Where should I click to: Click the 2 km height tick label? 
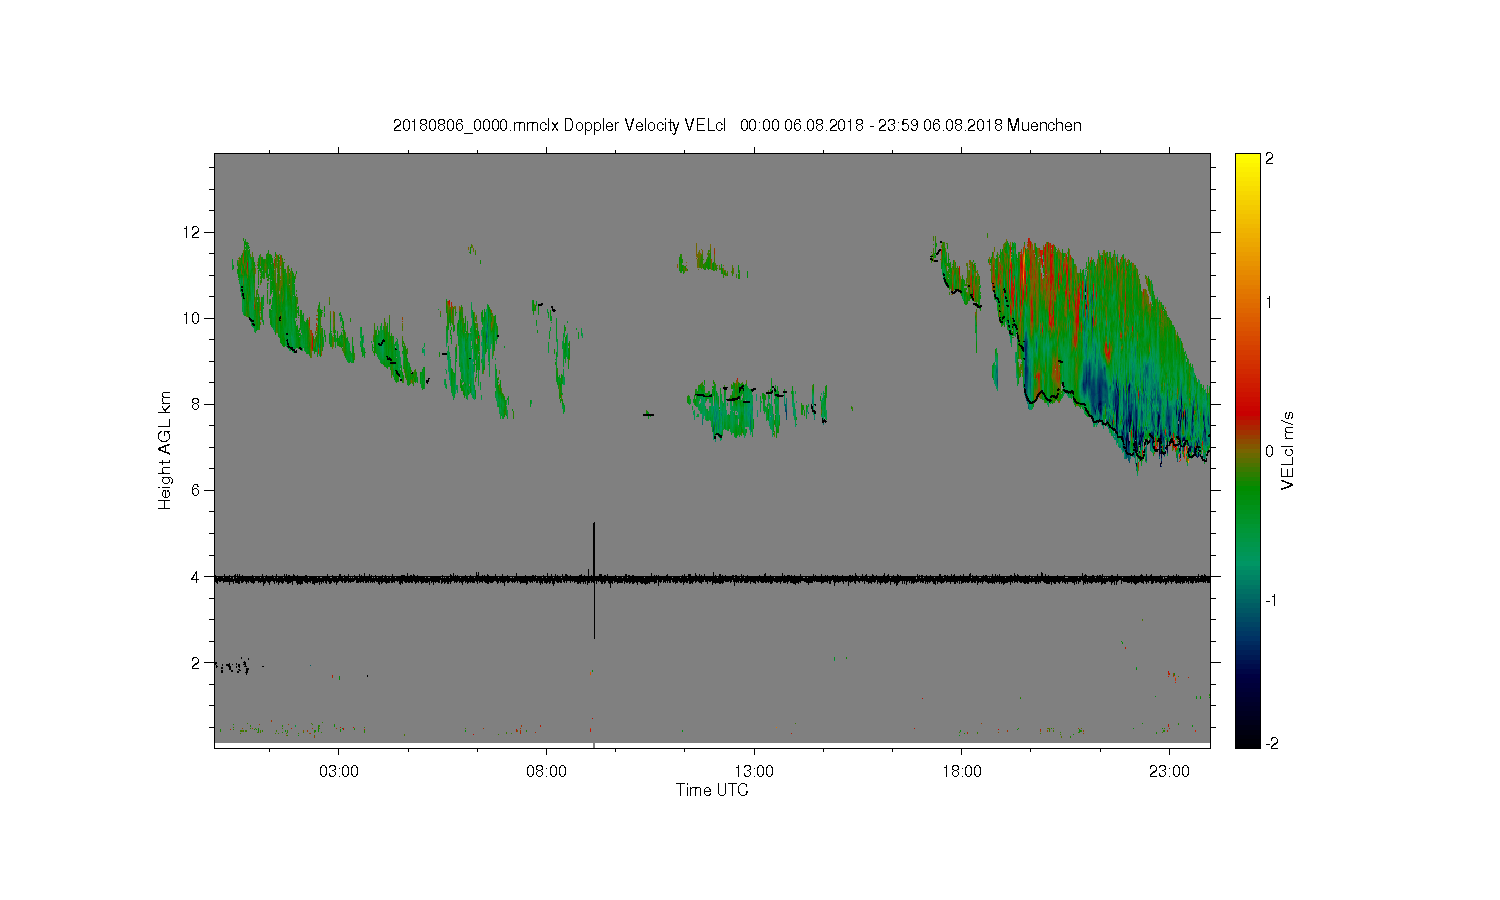197,662
